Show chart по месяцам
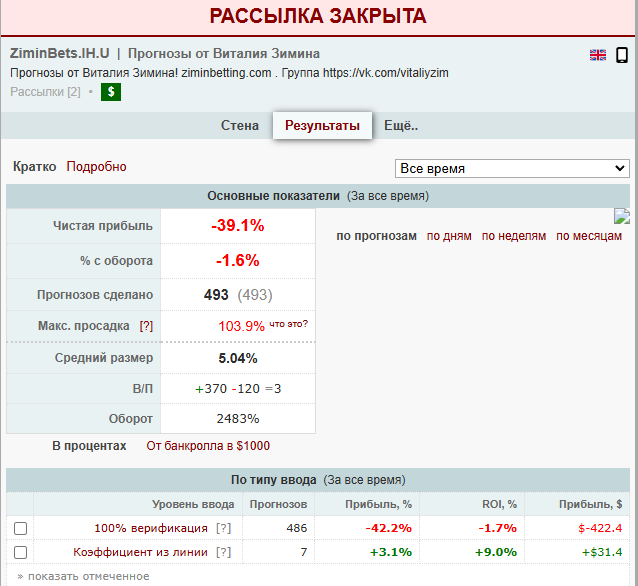Screen dimensions: 638x586 coord(589,236)
